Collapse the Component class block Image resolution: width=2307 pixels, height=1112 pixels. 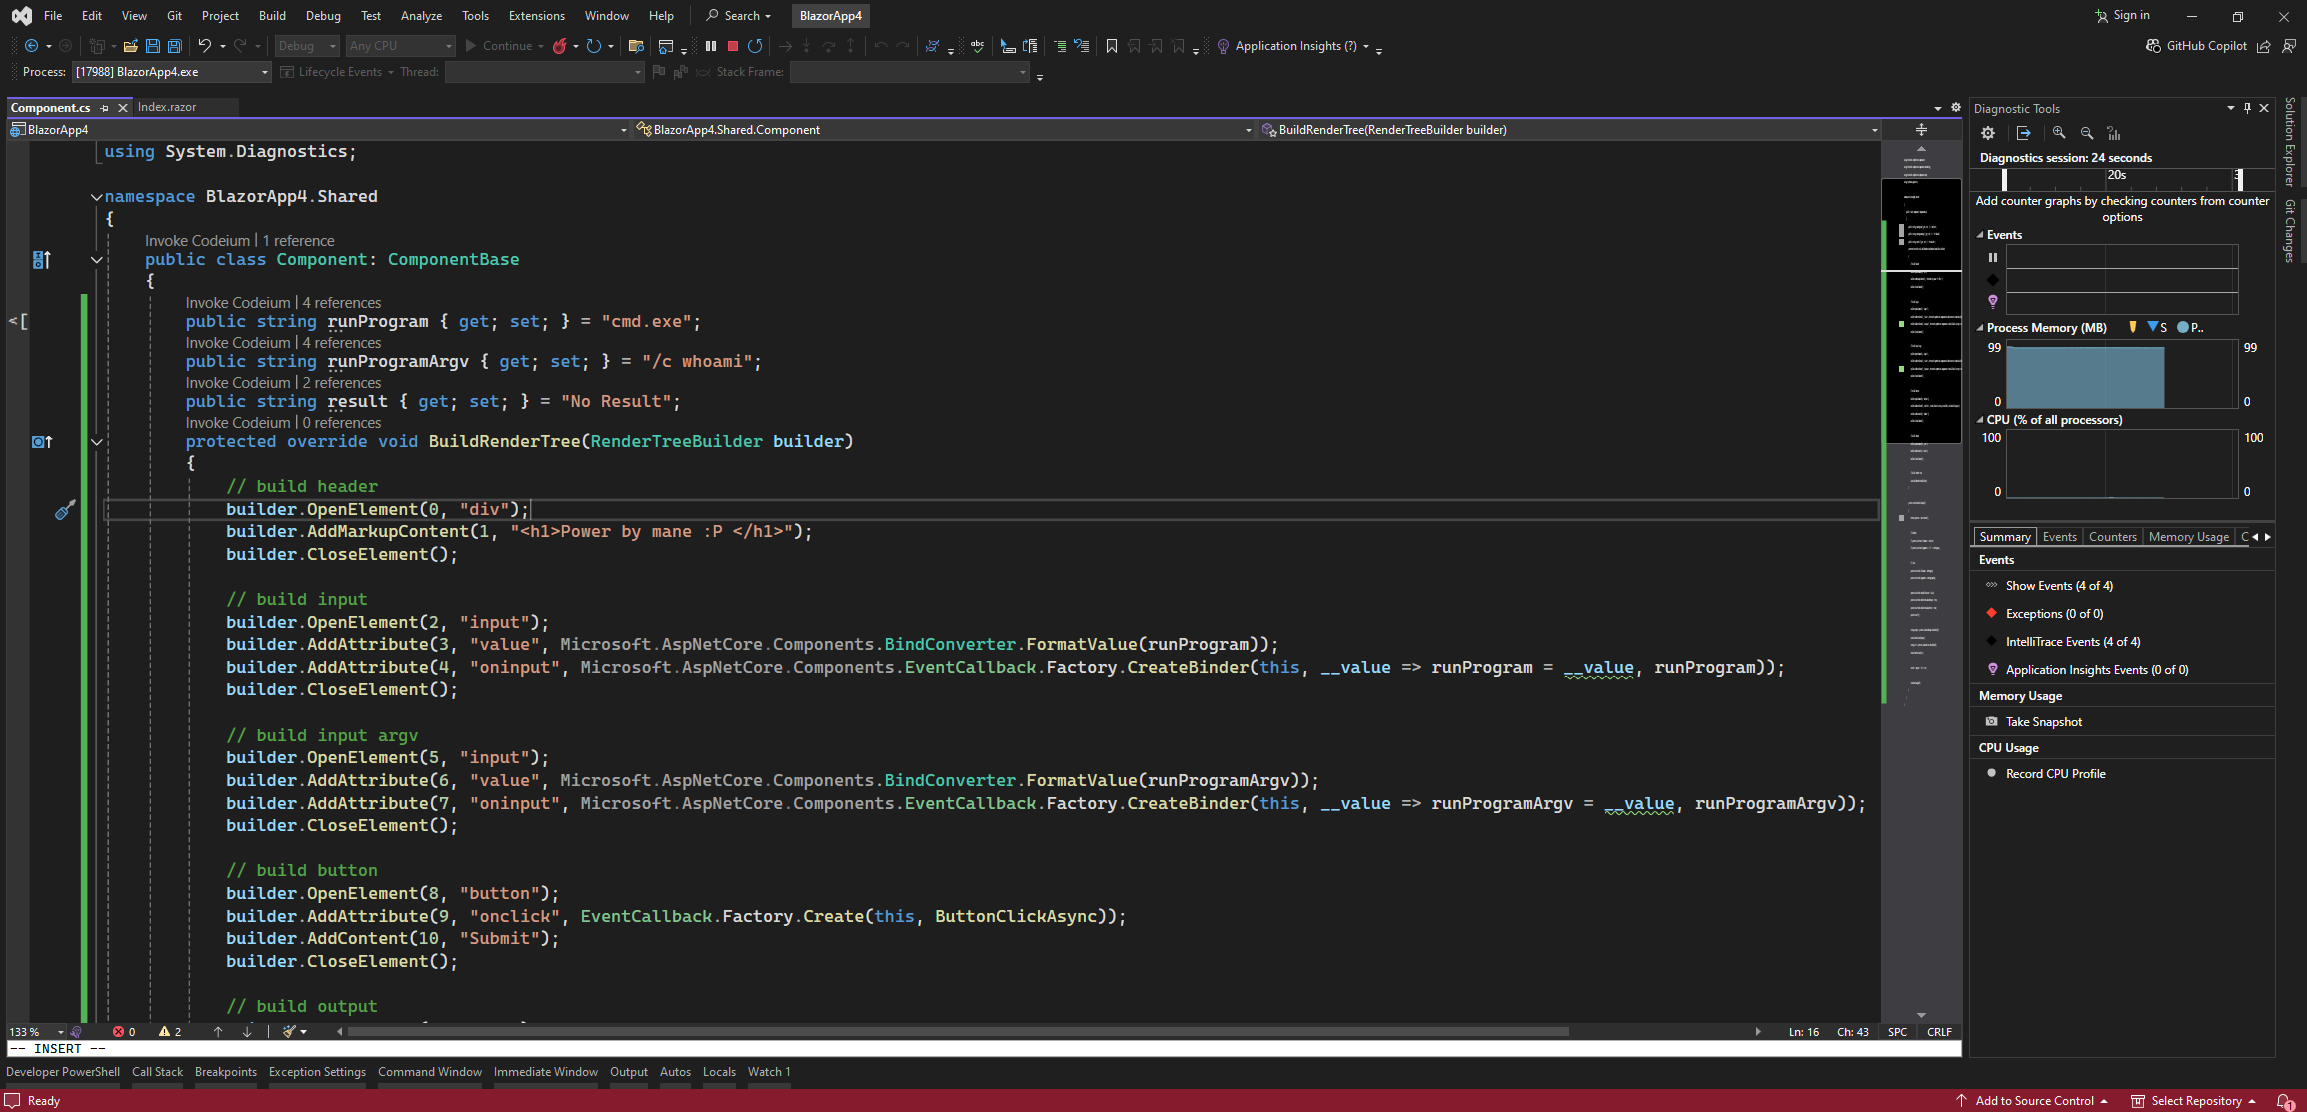point(96,260)
